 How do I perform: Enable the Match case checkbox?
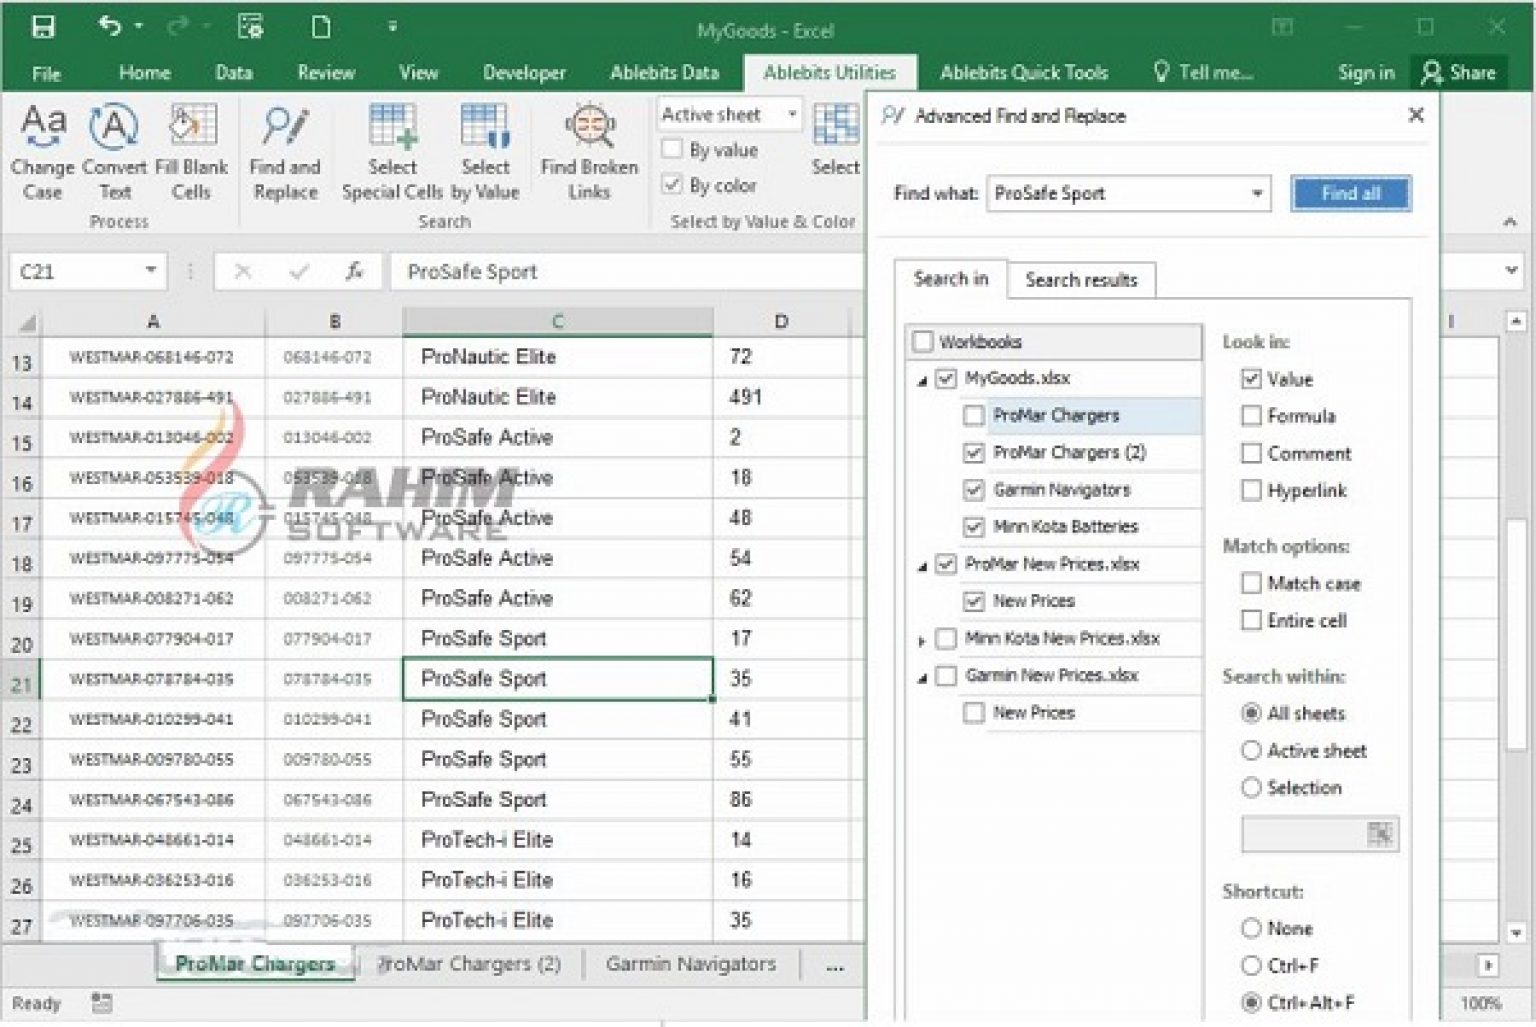pos(1251,583)
